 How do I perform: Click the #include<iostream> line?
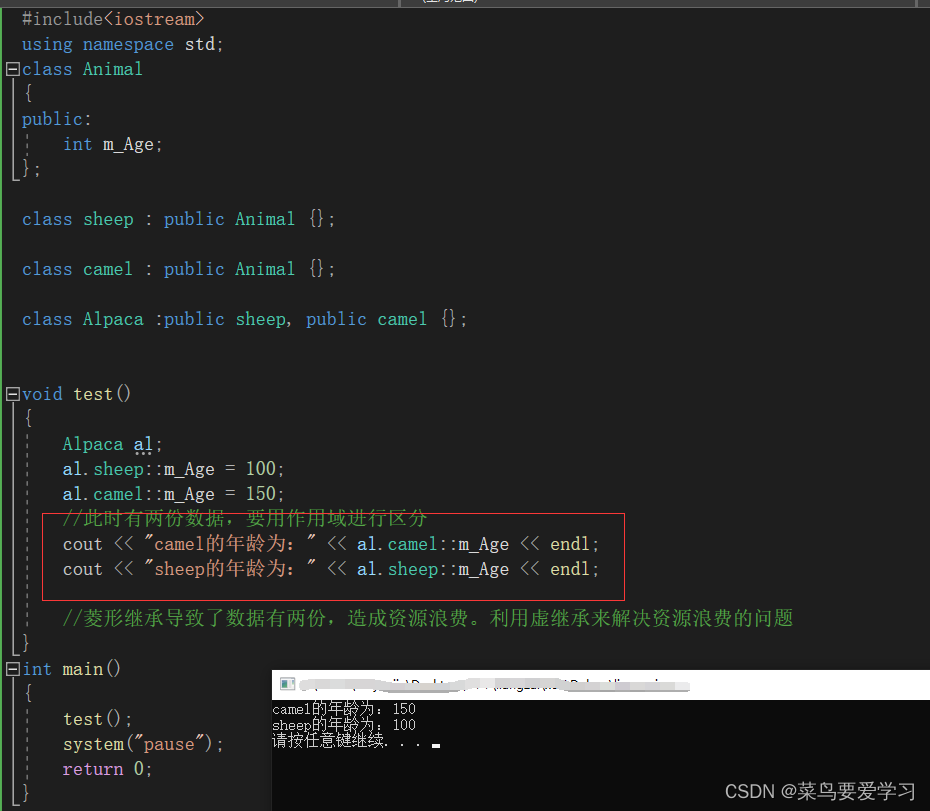click(x=113, y=19)
